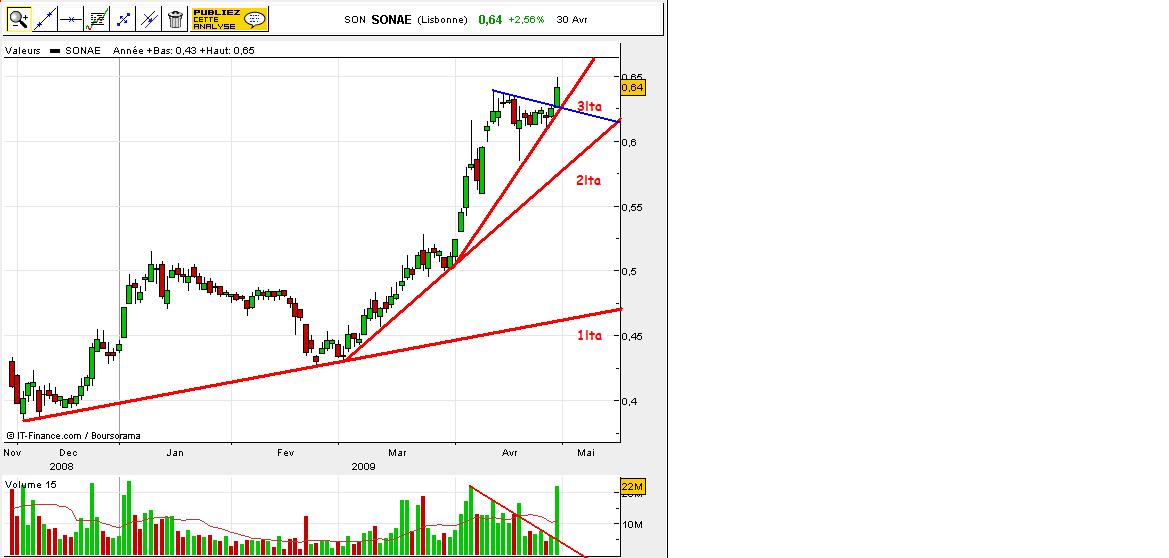1169x558 pixels.
Task: Click the Publiez cette analyse button
Action: (229, 19)
